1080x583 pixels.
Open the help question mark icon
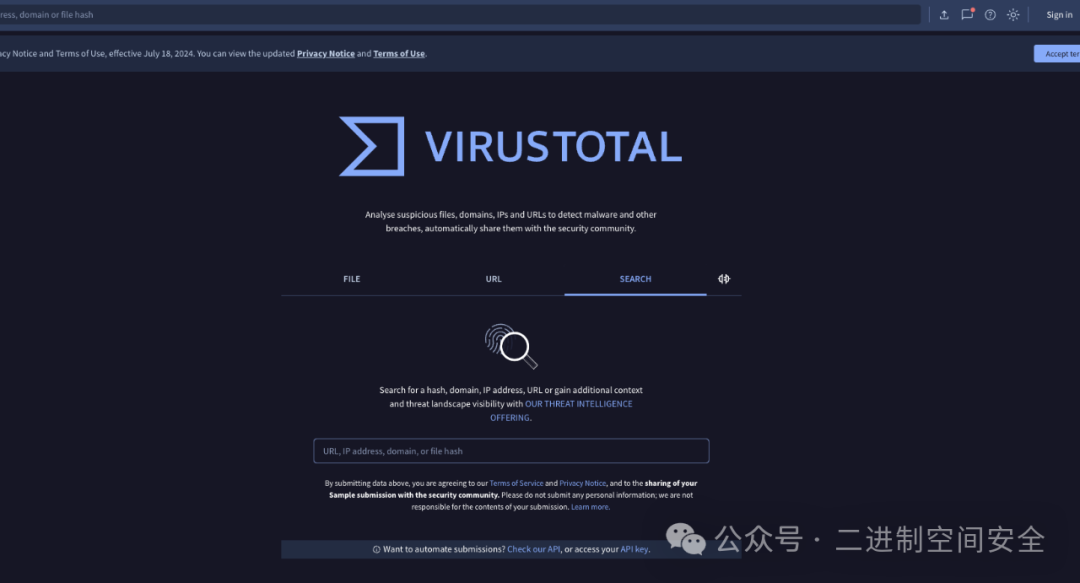click(990, 14)
